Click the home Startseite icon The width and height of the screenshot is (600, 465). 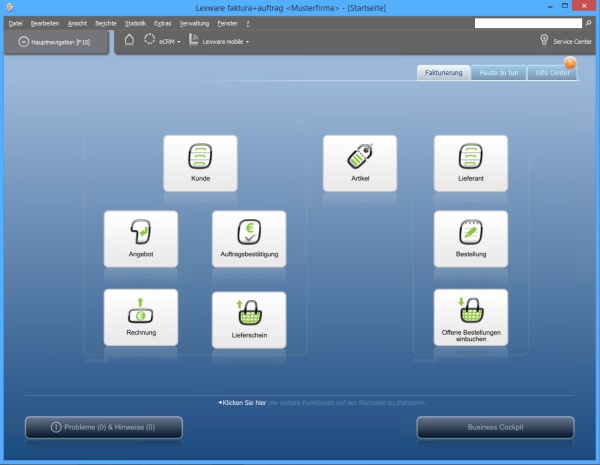129,41
